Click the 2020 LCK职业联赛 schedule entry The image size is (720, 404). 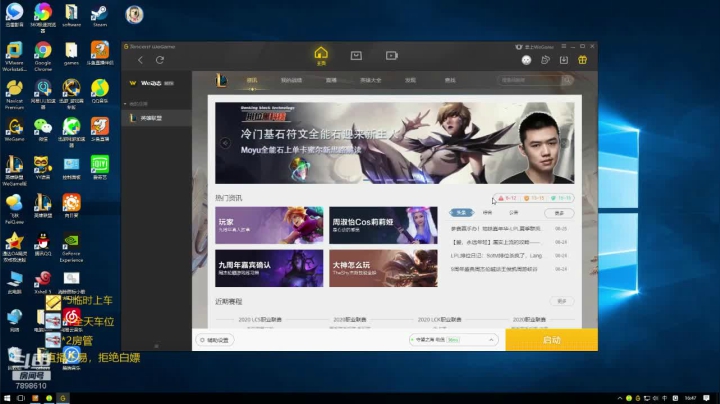pos(439,320)
